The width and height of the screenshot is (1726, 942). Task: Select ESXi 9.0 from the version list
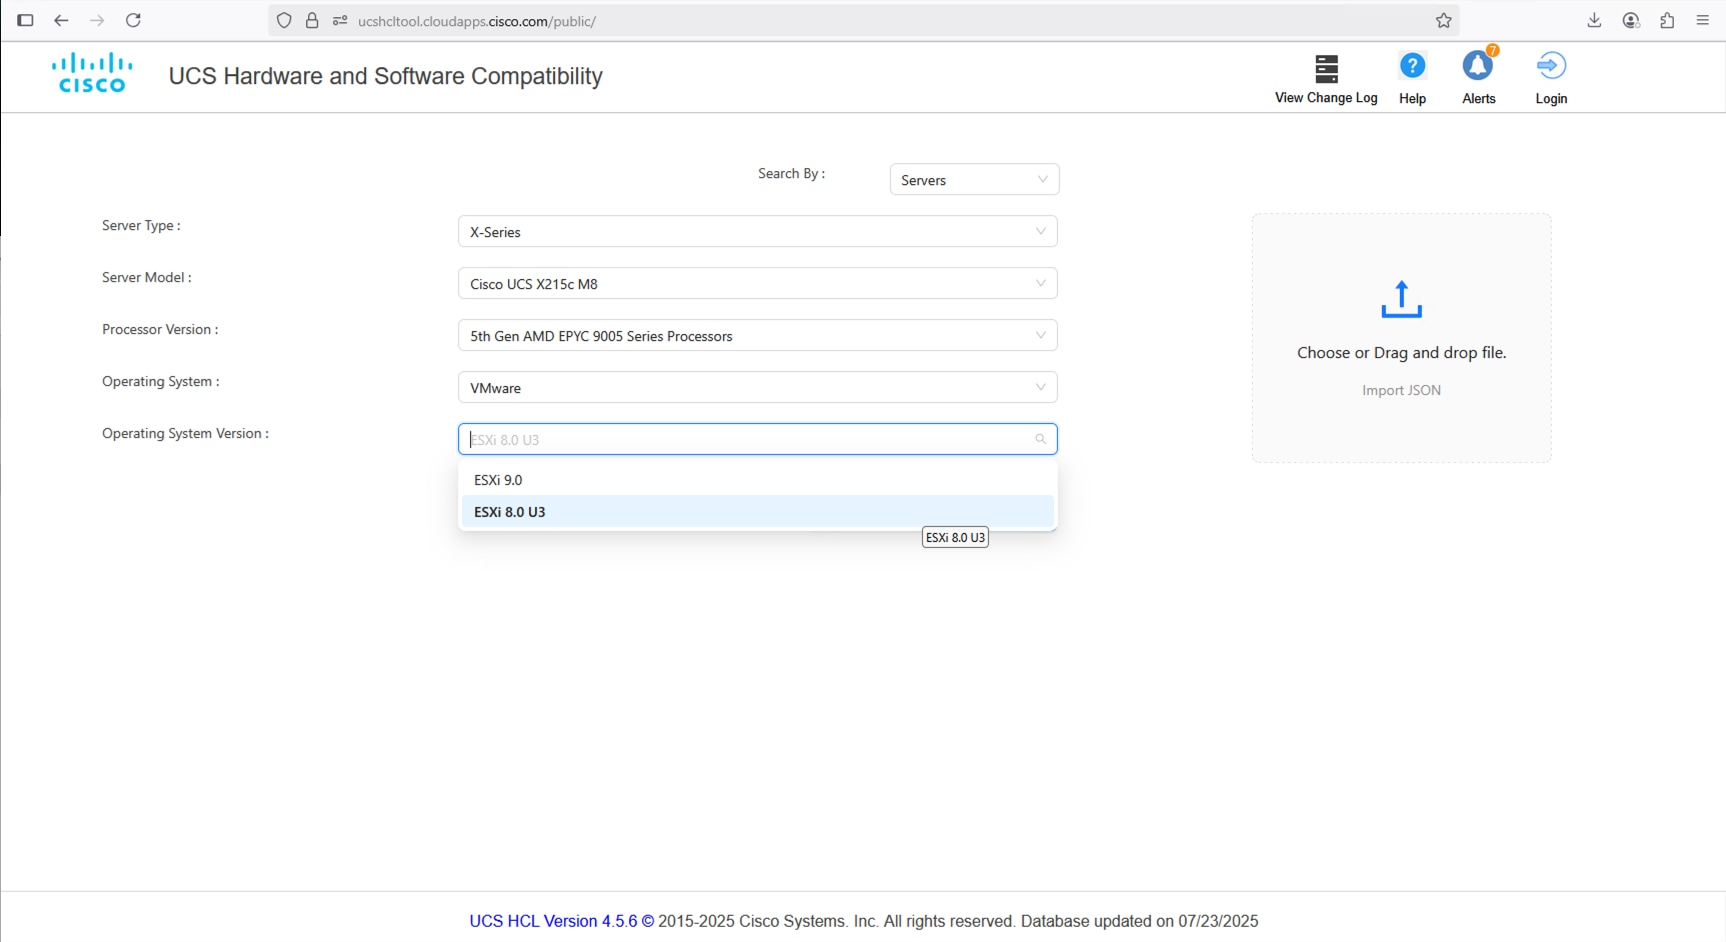[756, 479]
